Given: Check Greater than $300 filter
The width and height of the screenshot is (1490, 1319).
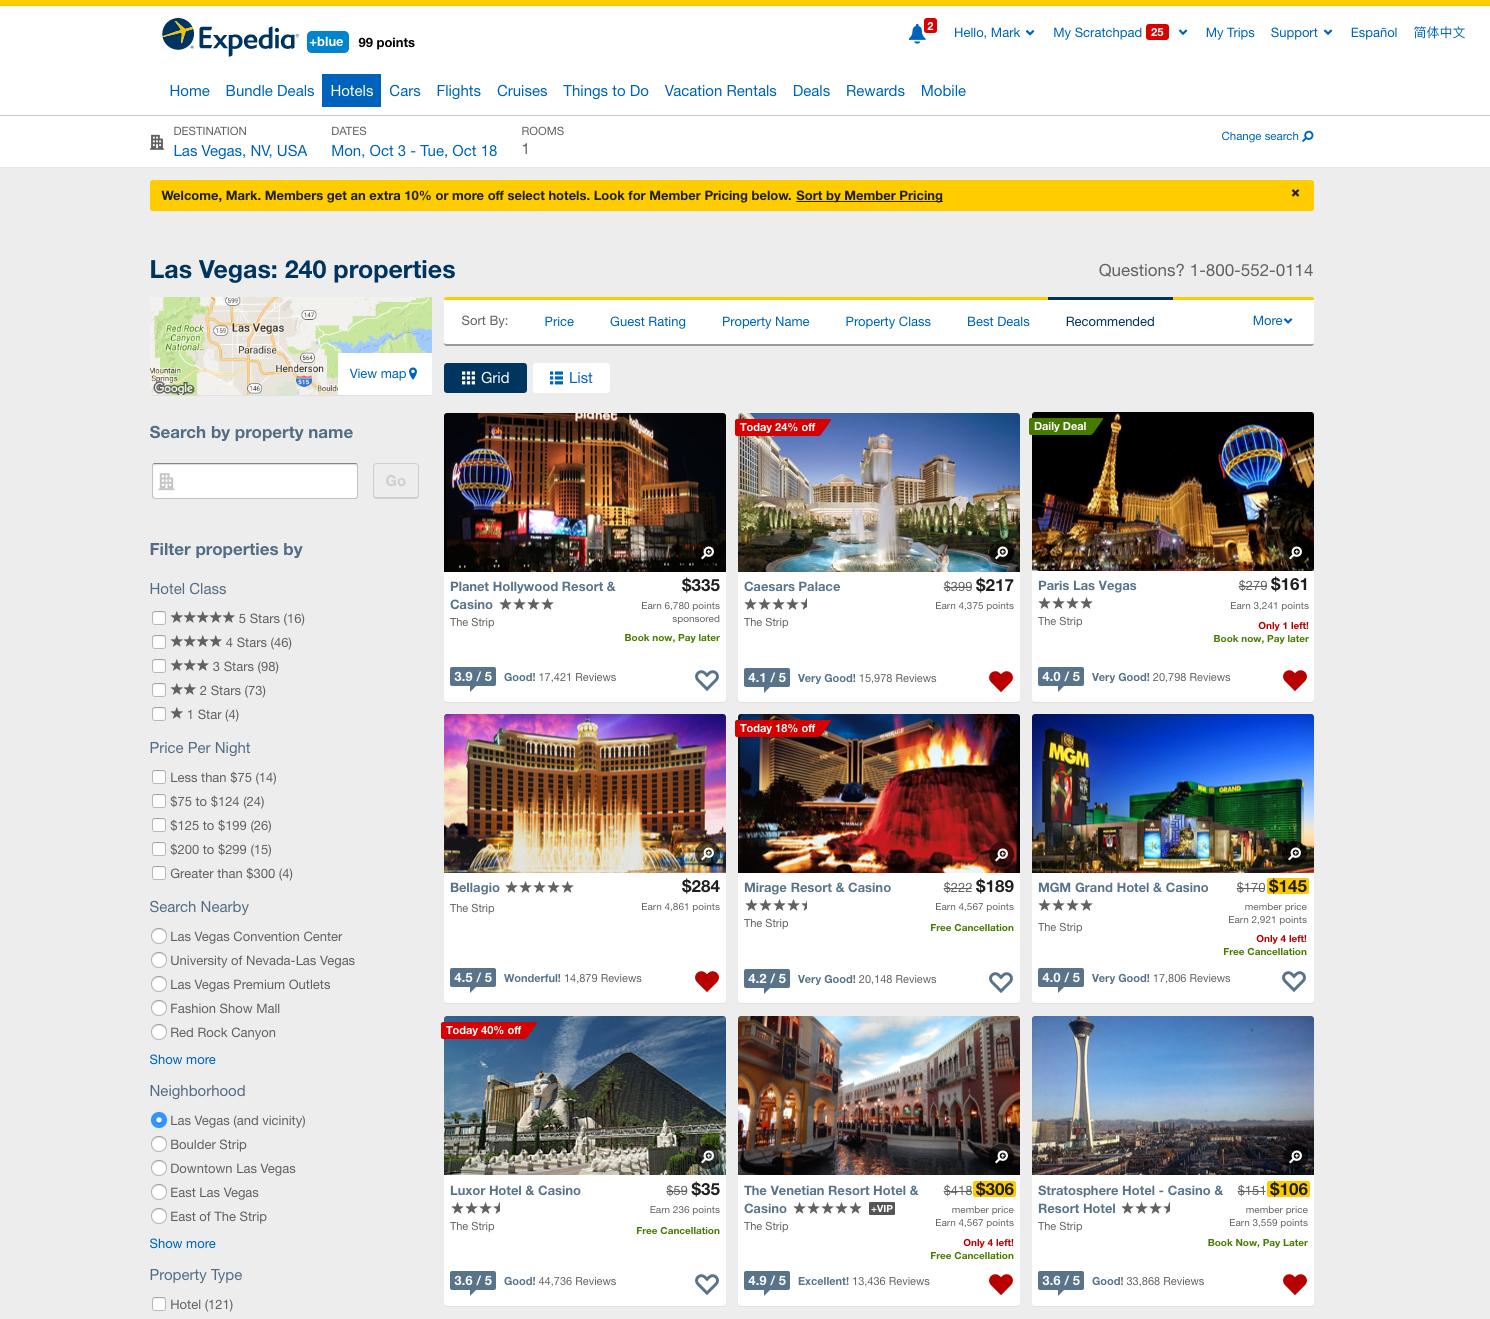Looking at the screenshot, I should click(x=159, y=873).
